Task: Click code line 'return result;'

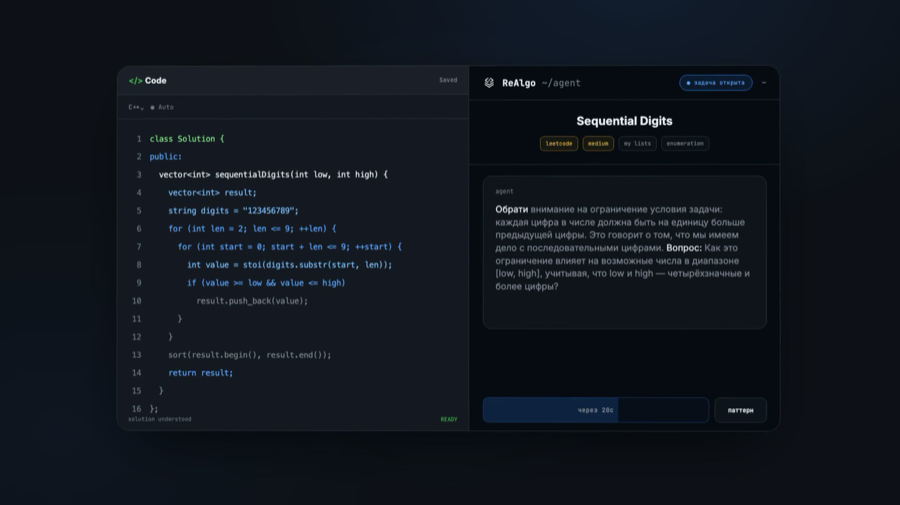Action: (200, 373)
